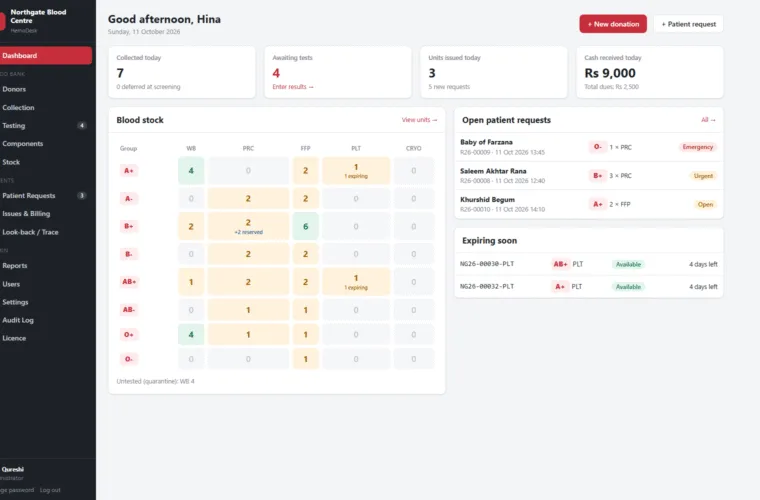Click the Testing count badge 4
The image size is (760, 500).
(x=82, y=125)
